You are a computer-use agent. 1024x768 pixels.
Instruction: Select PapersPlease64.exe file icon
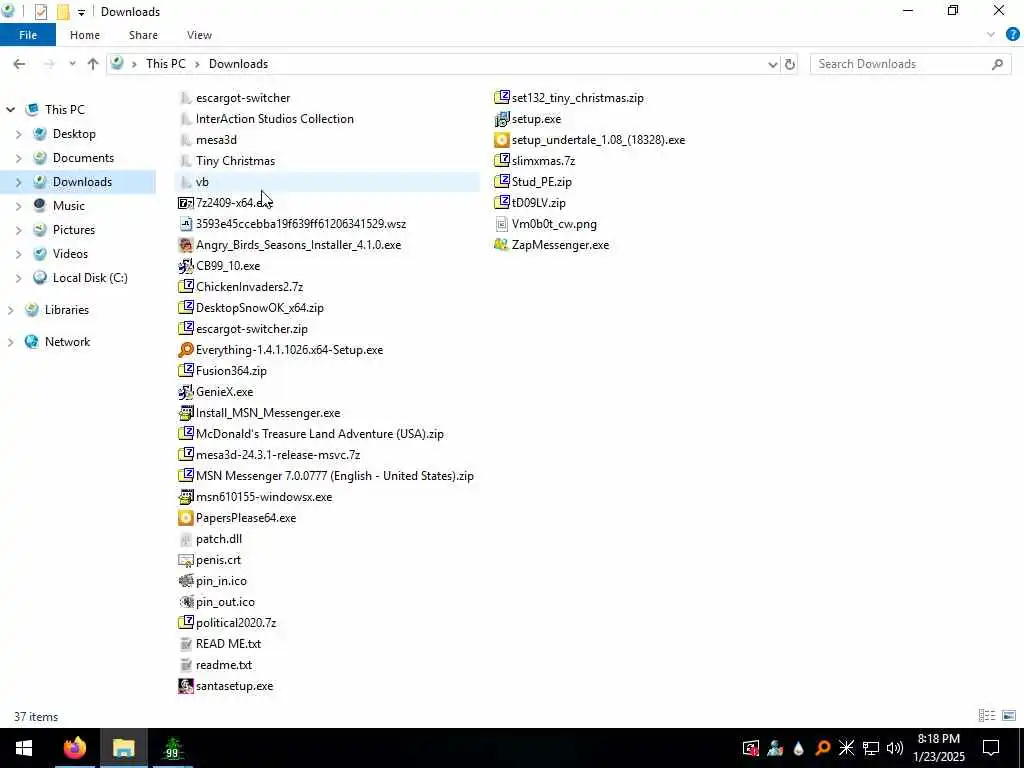[185, 518]
